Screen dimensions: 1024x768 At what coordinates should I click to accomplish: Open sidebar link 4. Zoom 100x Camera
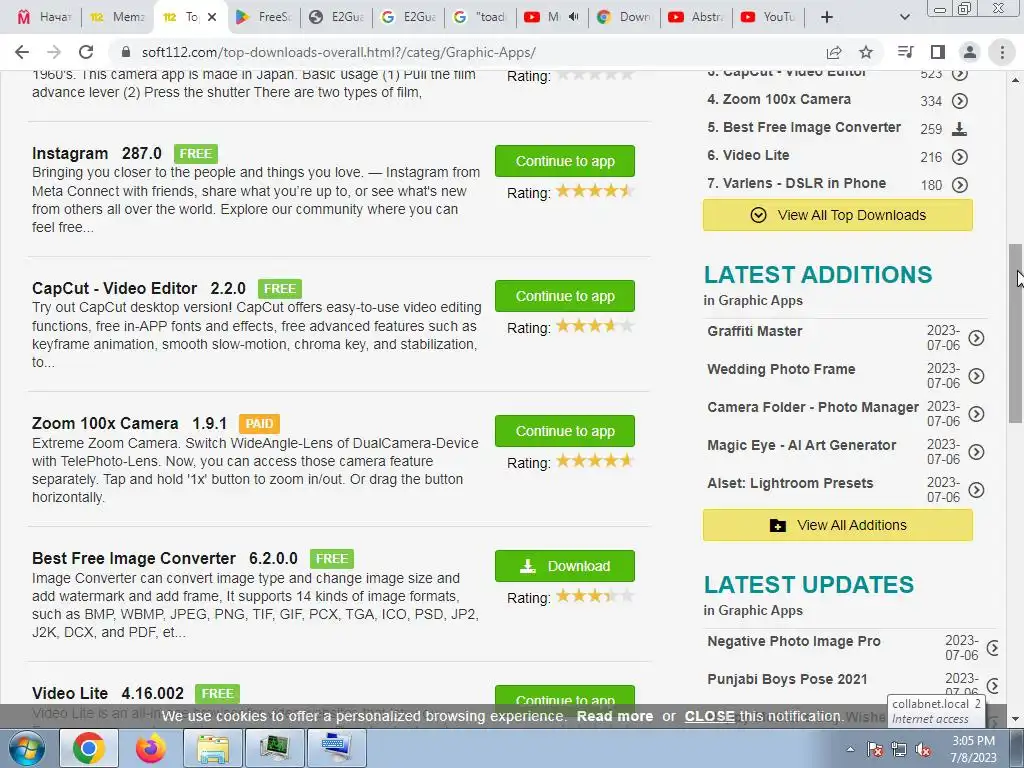click(x=779, y=99)
